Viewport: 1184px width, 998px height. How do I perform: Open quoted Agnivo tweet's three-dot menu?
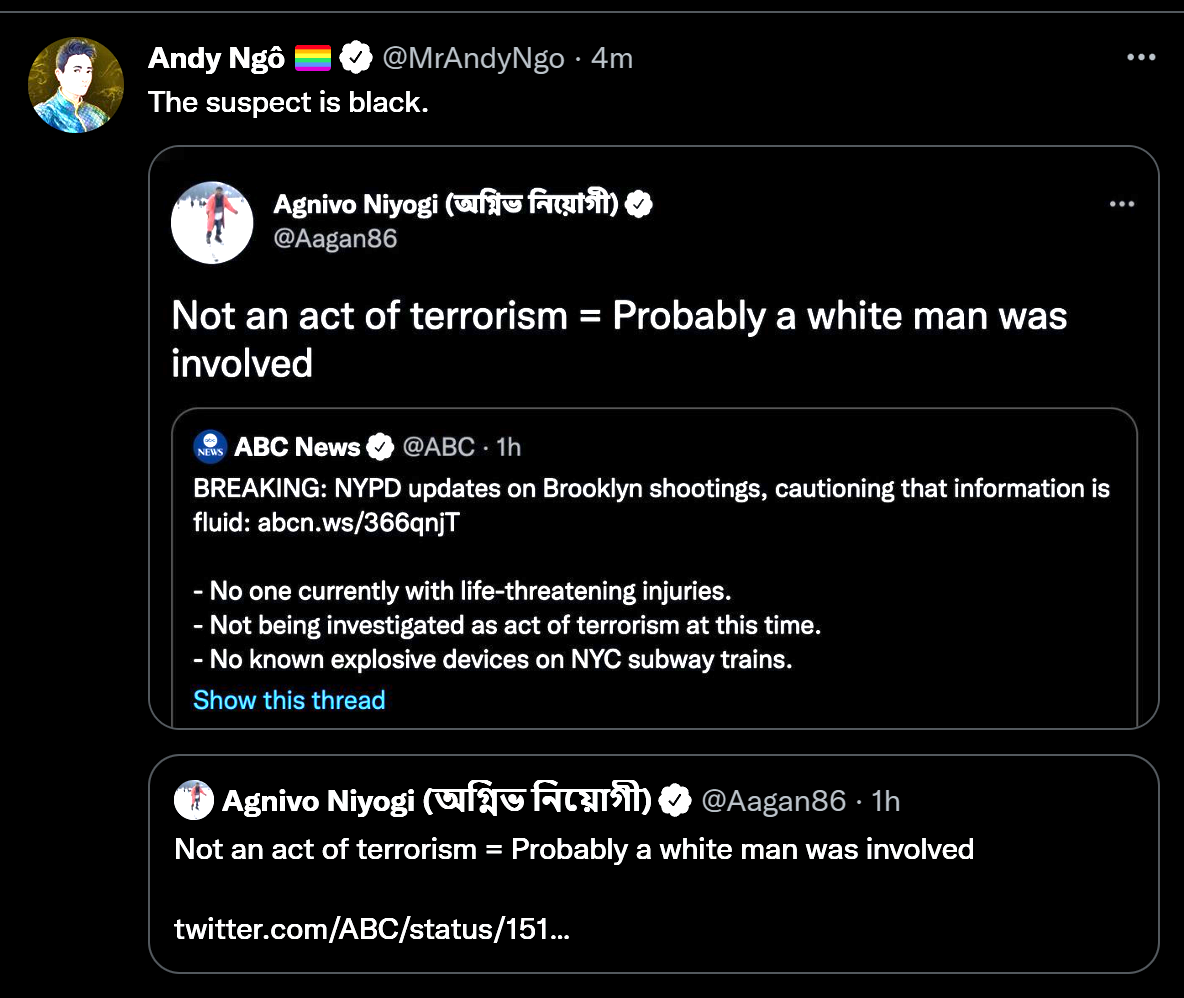tap(1122, 204)
